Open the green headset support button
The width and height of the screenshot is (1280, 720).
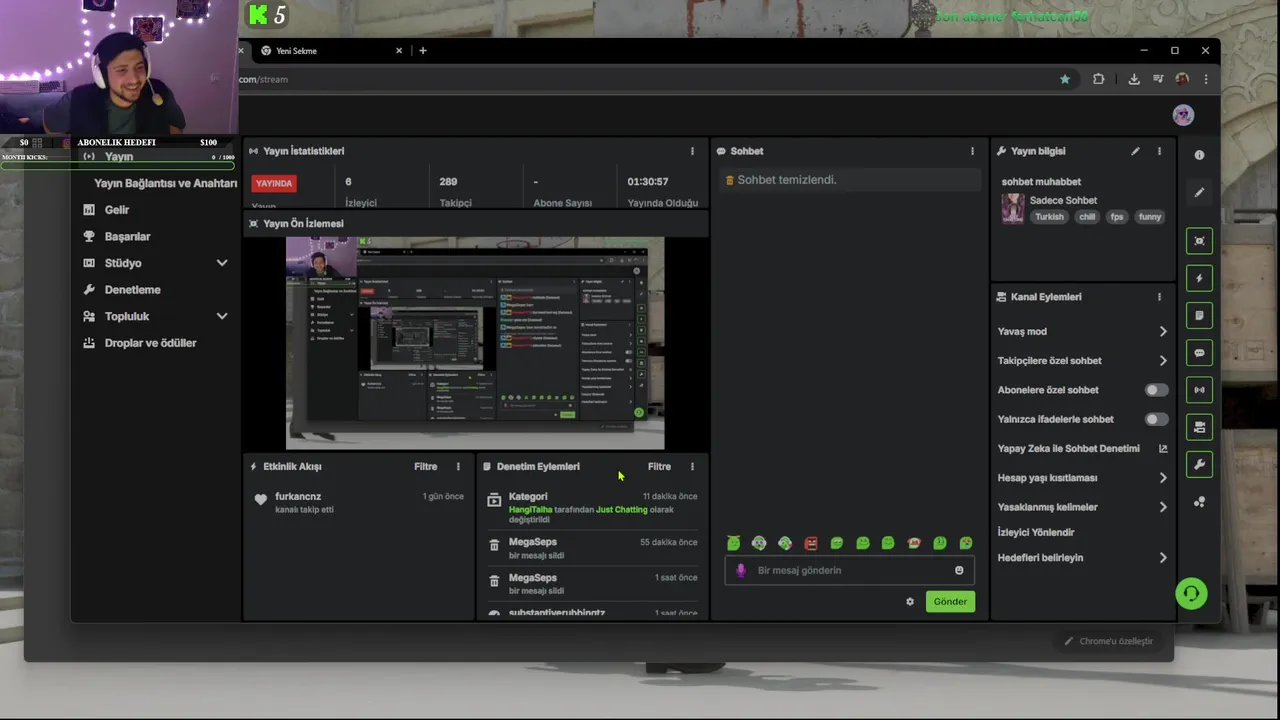click(x=1191, y=593)
